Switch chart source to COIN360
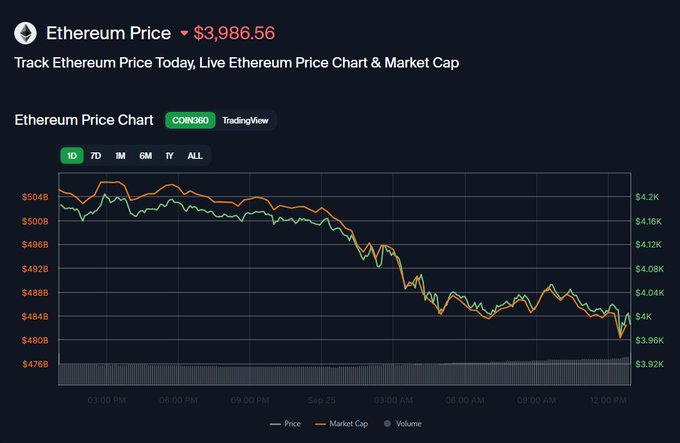The width and height of the screenshot is (680, 443). (190, 120)
